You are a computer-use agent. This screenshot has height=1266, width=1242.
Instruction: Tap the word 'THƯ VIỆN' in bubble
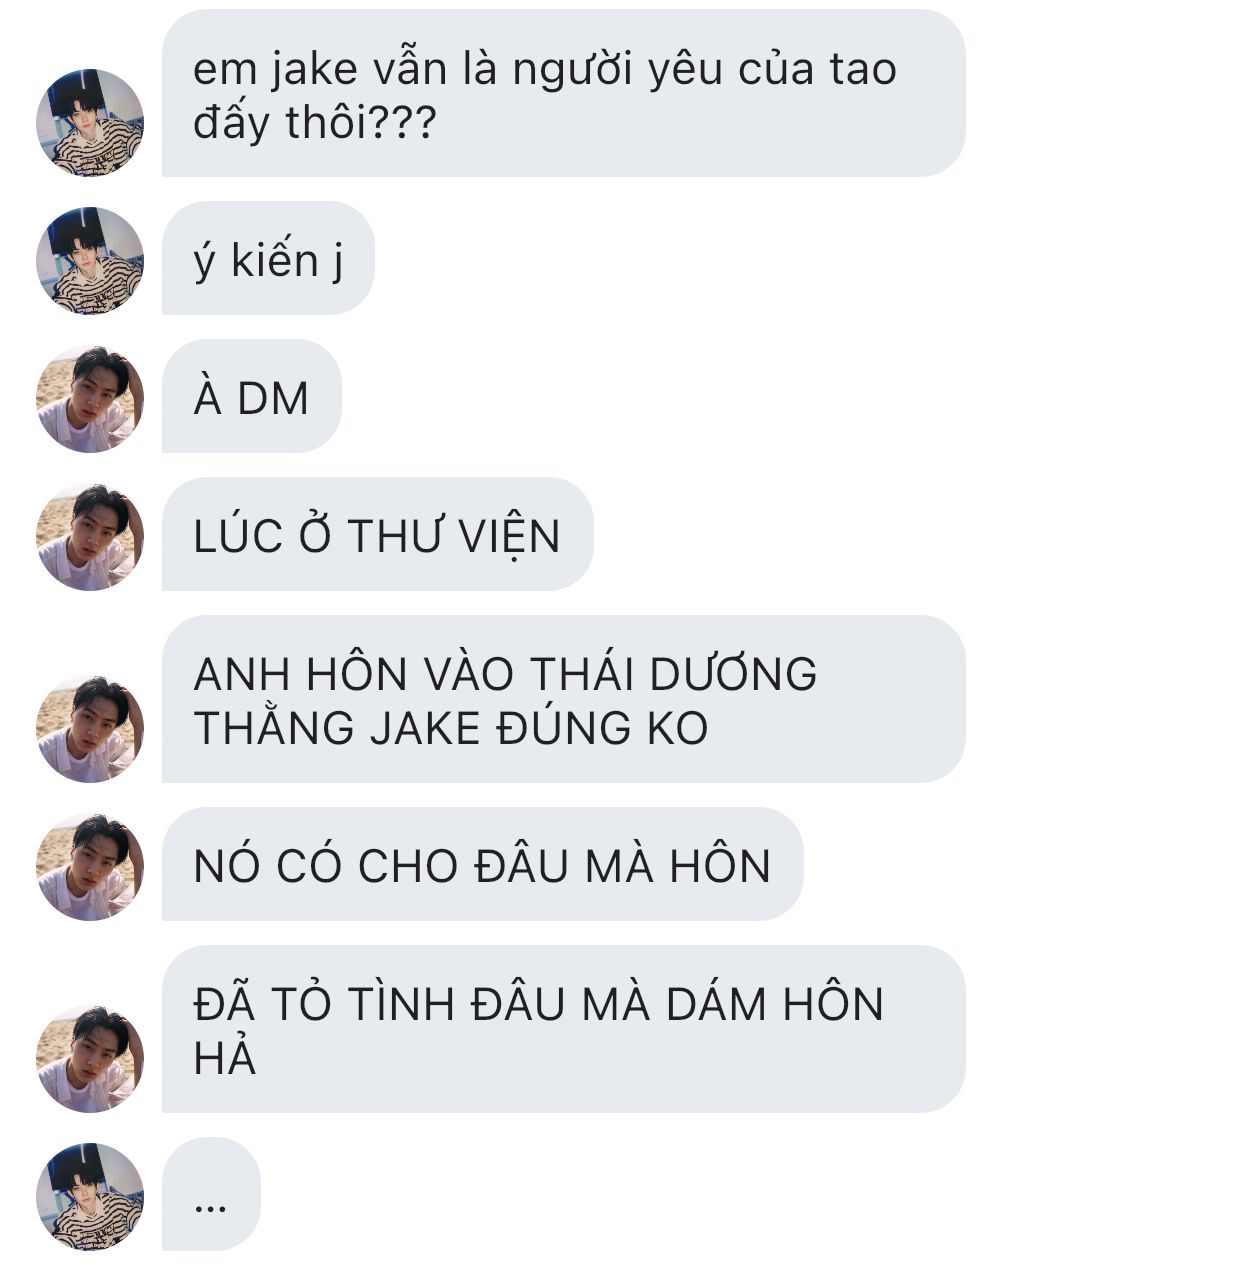click(x=454, y=537)
